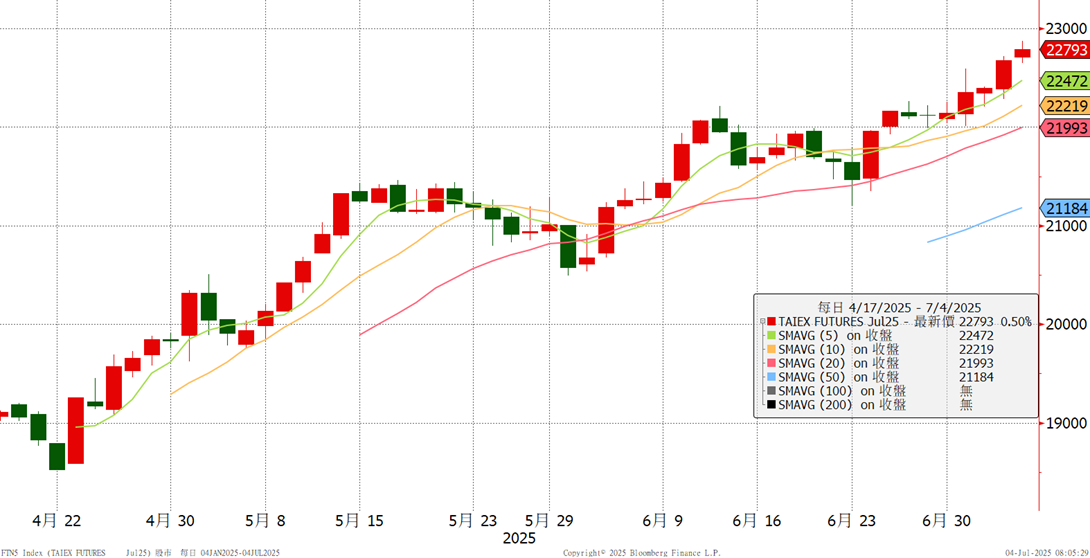Viewport: 1090px width, 558px height.
Task: Select the 'SMAVG (200) on 收盤' legend label
Action: (843, 405)
